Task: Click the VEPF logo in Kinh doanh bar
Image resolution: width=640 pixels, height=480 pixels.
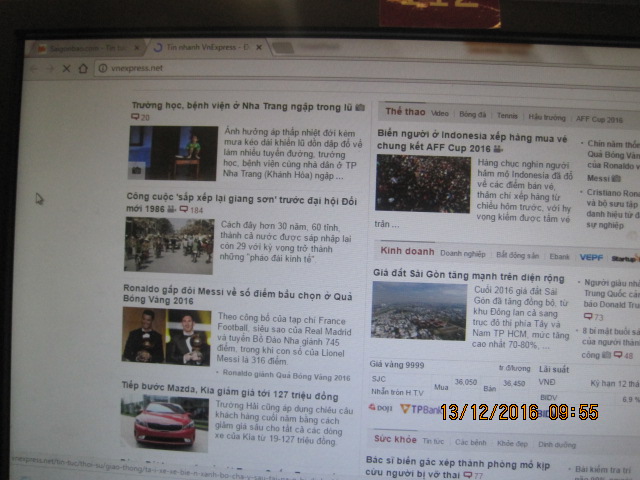Action: coord(591,257)
